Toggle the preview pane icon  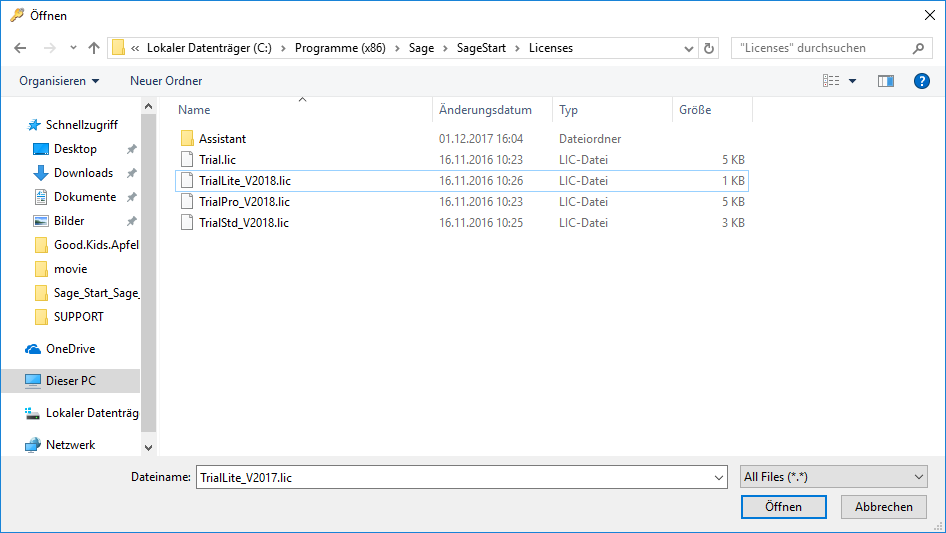(x=885, y=81)
